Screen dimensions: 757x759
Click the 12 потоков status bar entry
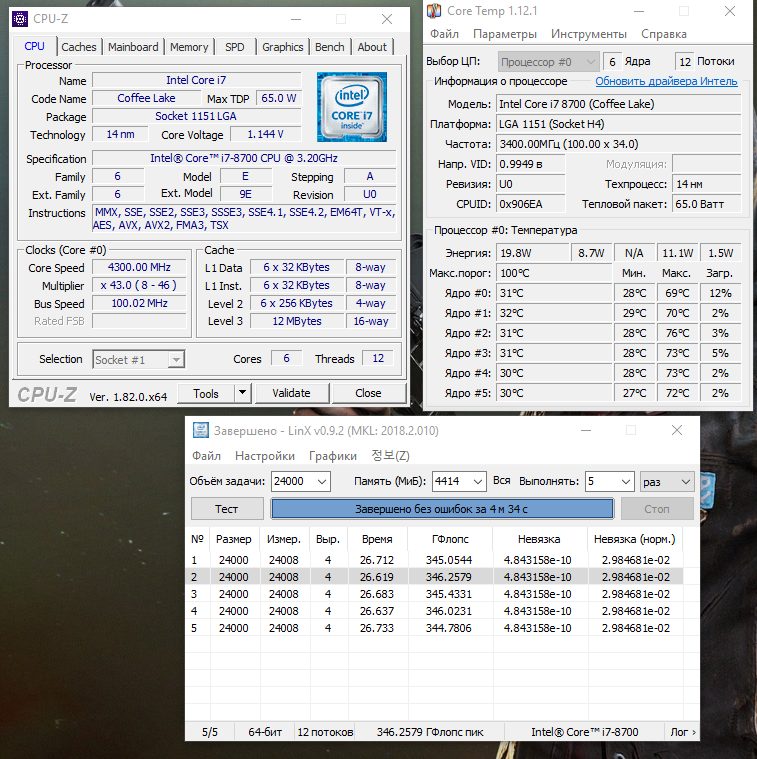(x=325, y=732)
